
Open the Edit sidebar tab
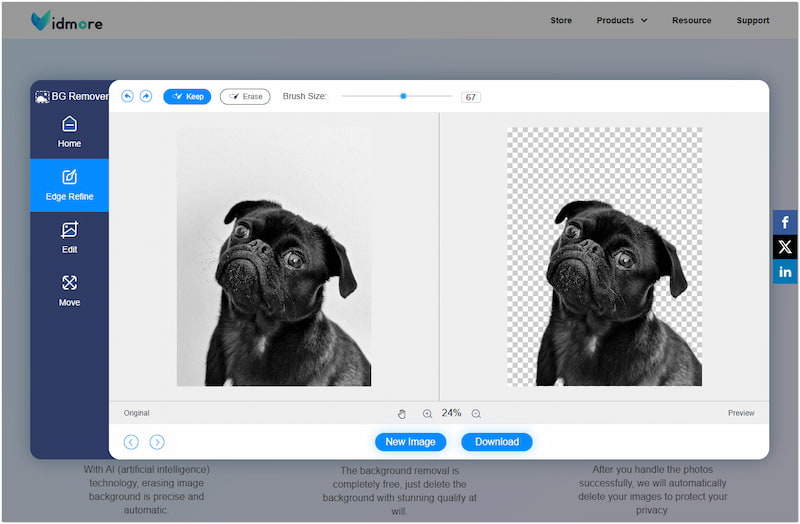click(69, 238)
